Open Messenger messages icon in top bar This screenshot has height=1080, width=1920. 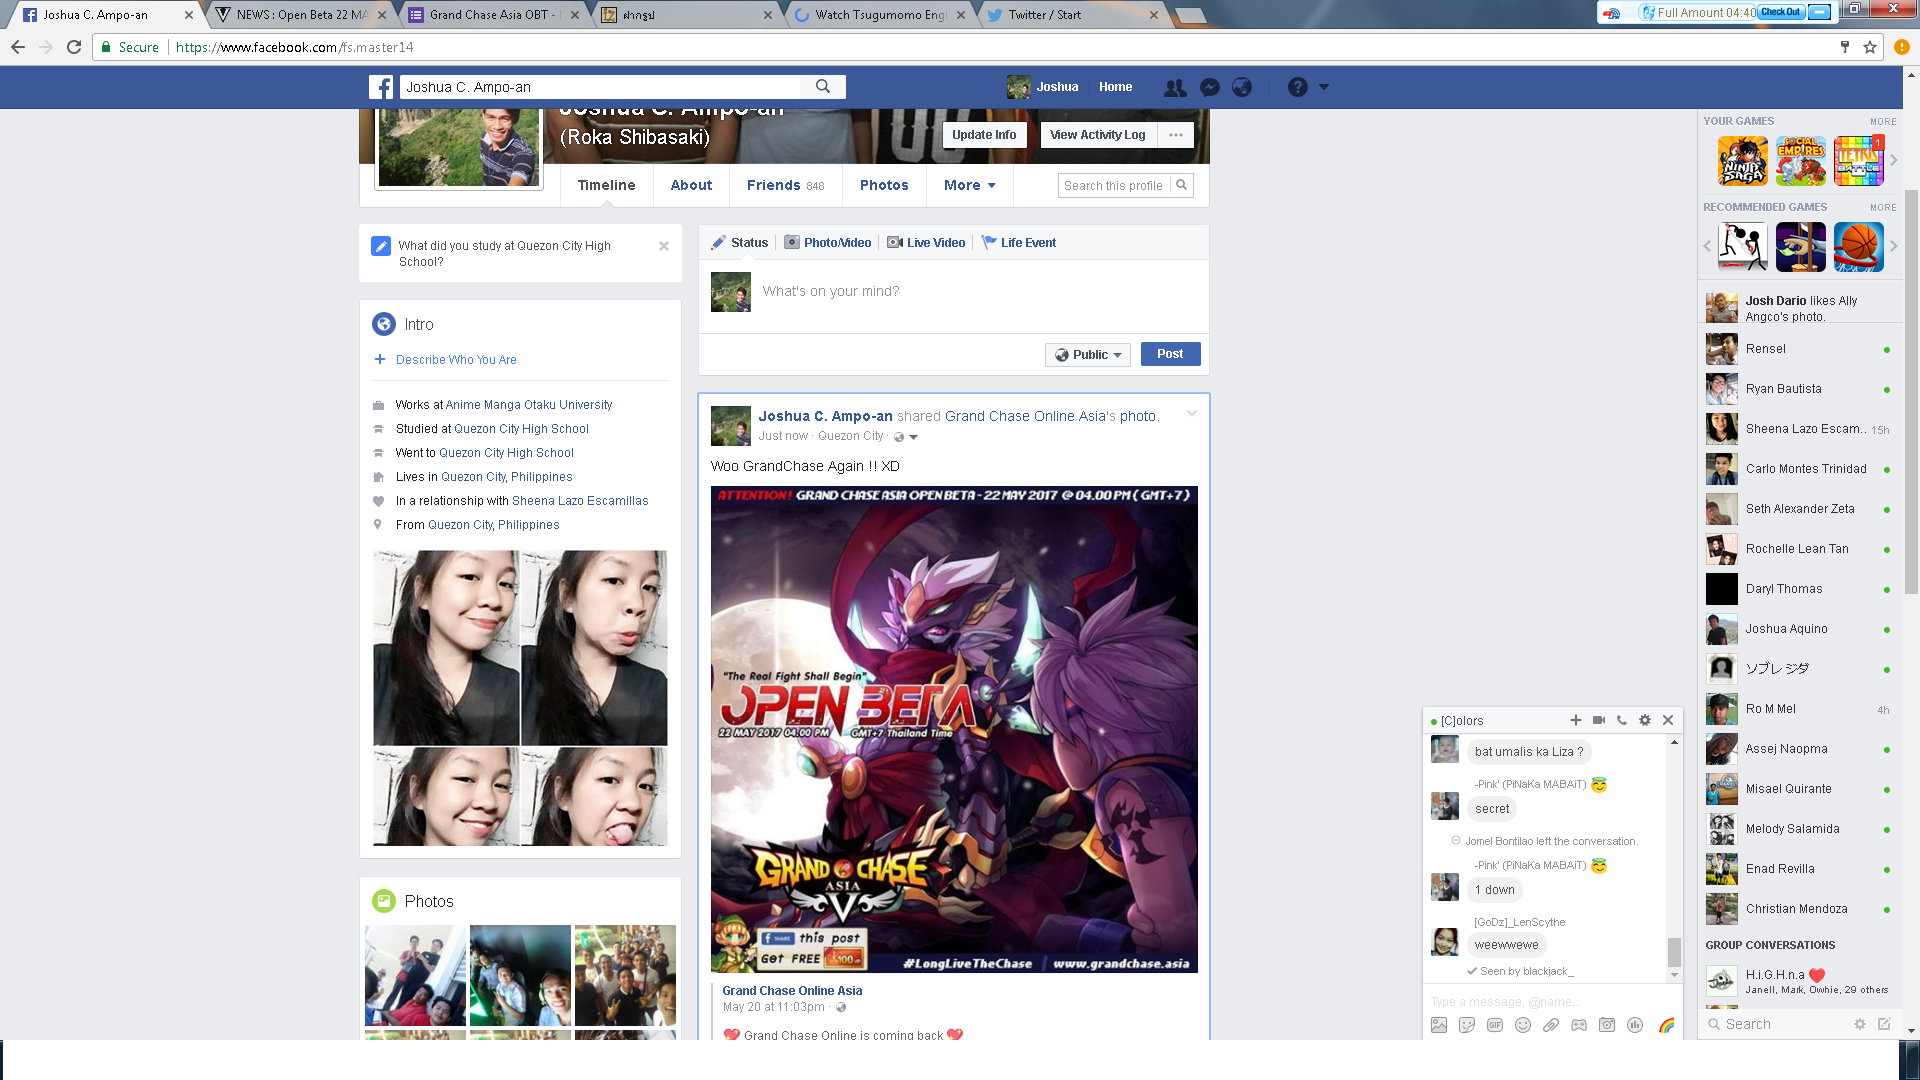(x=1209, y=87)
